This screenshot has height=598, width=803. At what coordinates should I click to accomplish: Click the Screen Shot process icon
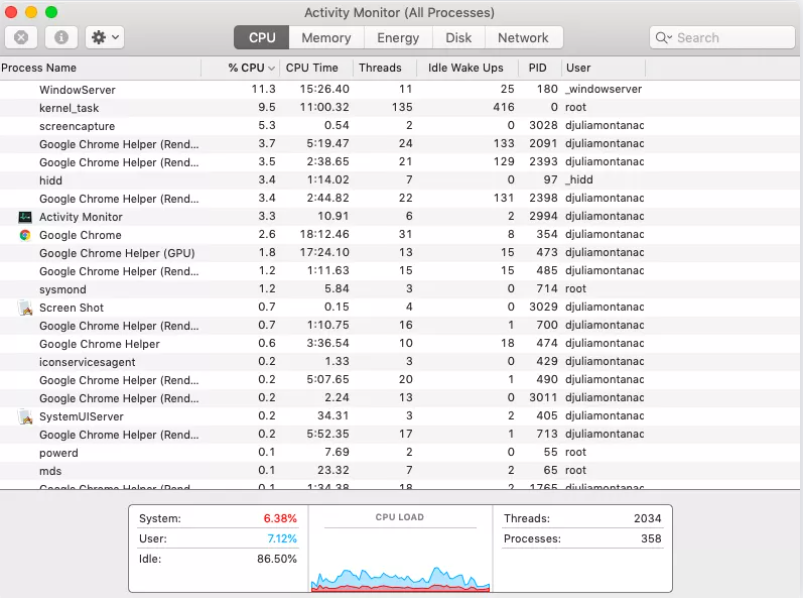click(x=25, y=308)
